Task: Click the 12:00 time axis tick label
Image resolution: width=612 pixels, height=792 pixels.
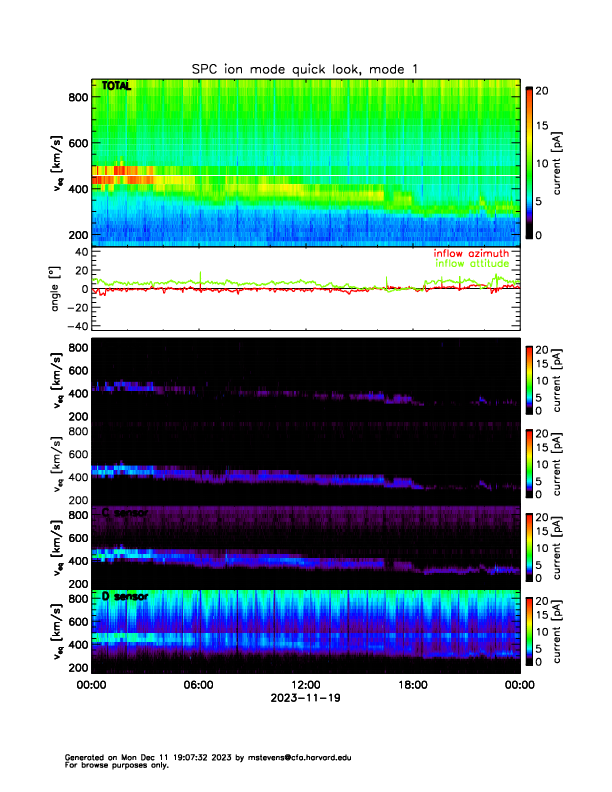Action: point(305,685)
